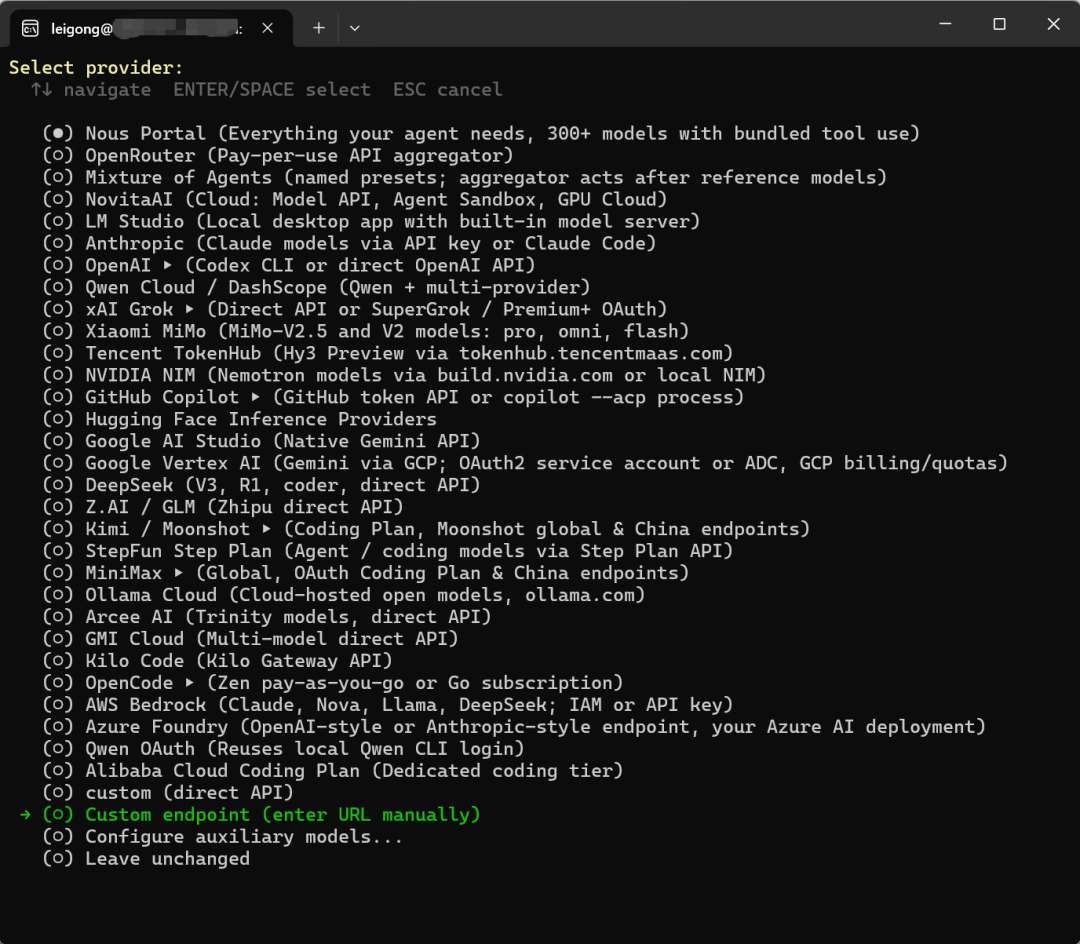1080x944 pixels.
Task: Click 'ENTER/SPACE select' hint text
Action: pyautogui.click(x=271, y=90)
